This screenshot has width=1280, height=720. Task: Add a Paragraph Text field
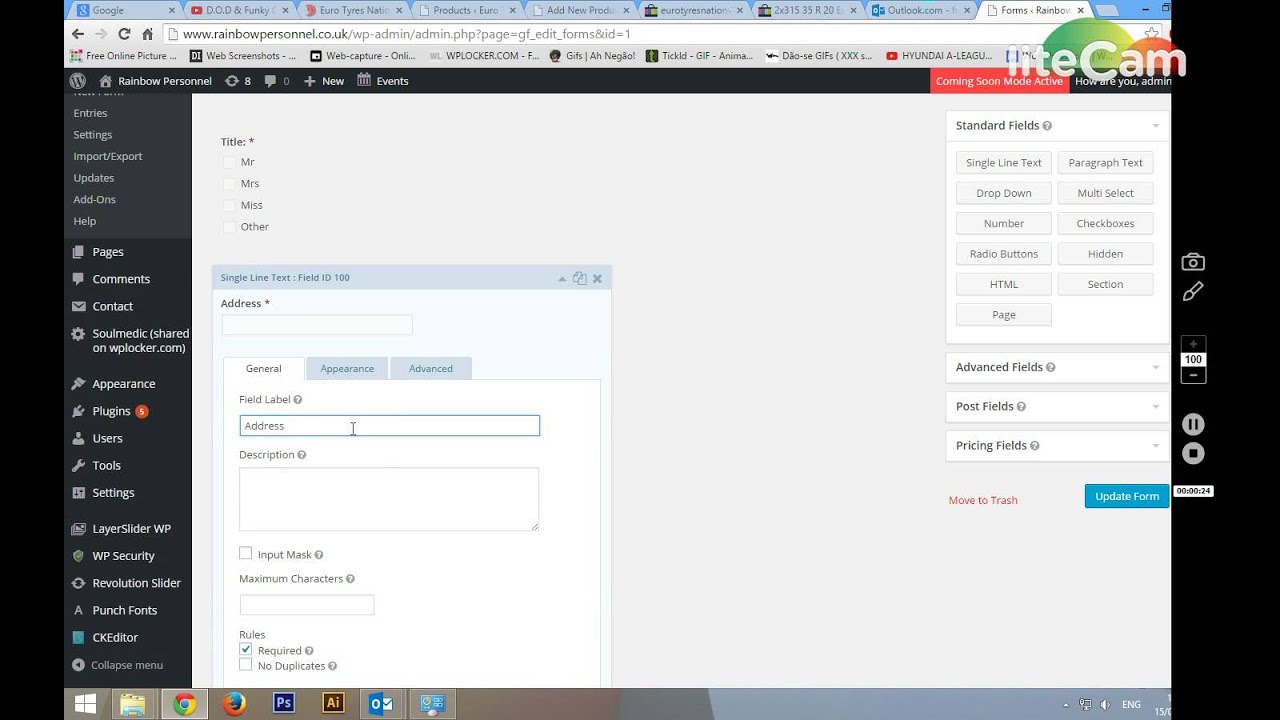click(1106, 163)
